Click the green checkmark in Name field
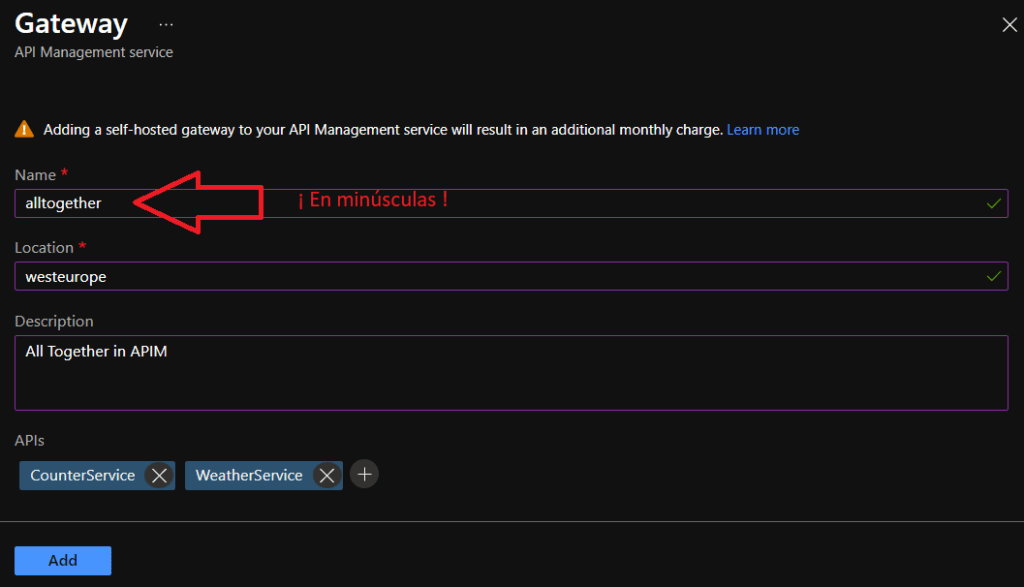The width and height of the screenshot is (1024, 587). (x=993, y=203)
